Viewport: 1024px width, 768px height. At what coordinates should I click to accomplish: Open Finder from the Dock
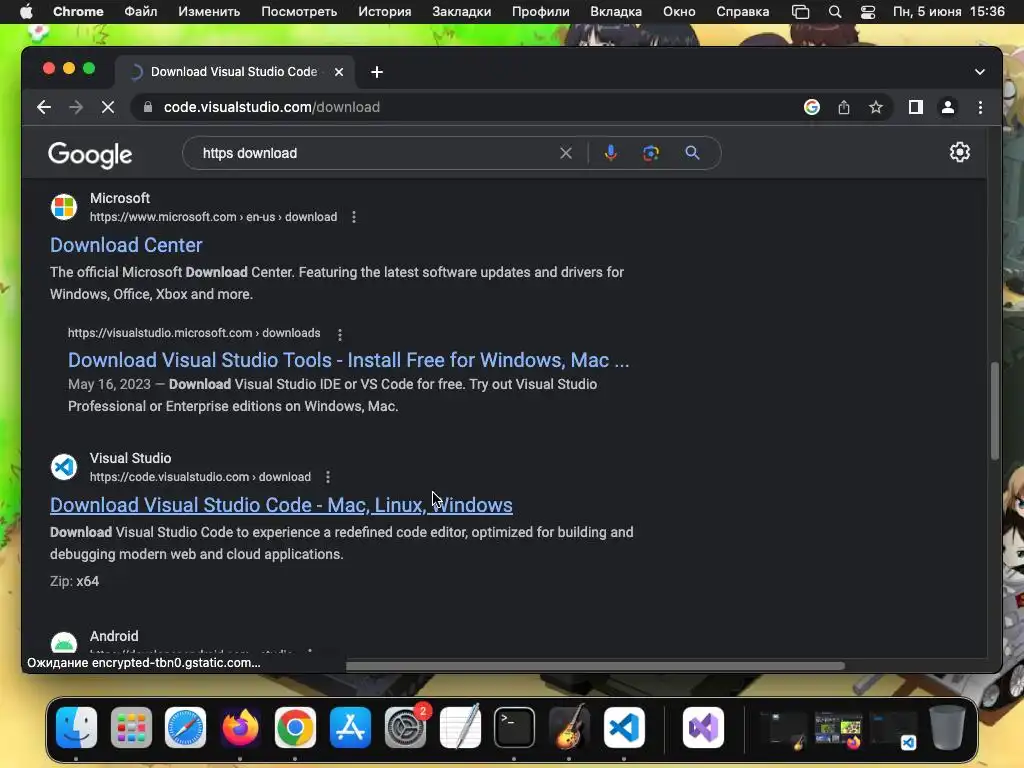tap(76, 727)
